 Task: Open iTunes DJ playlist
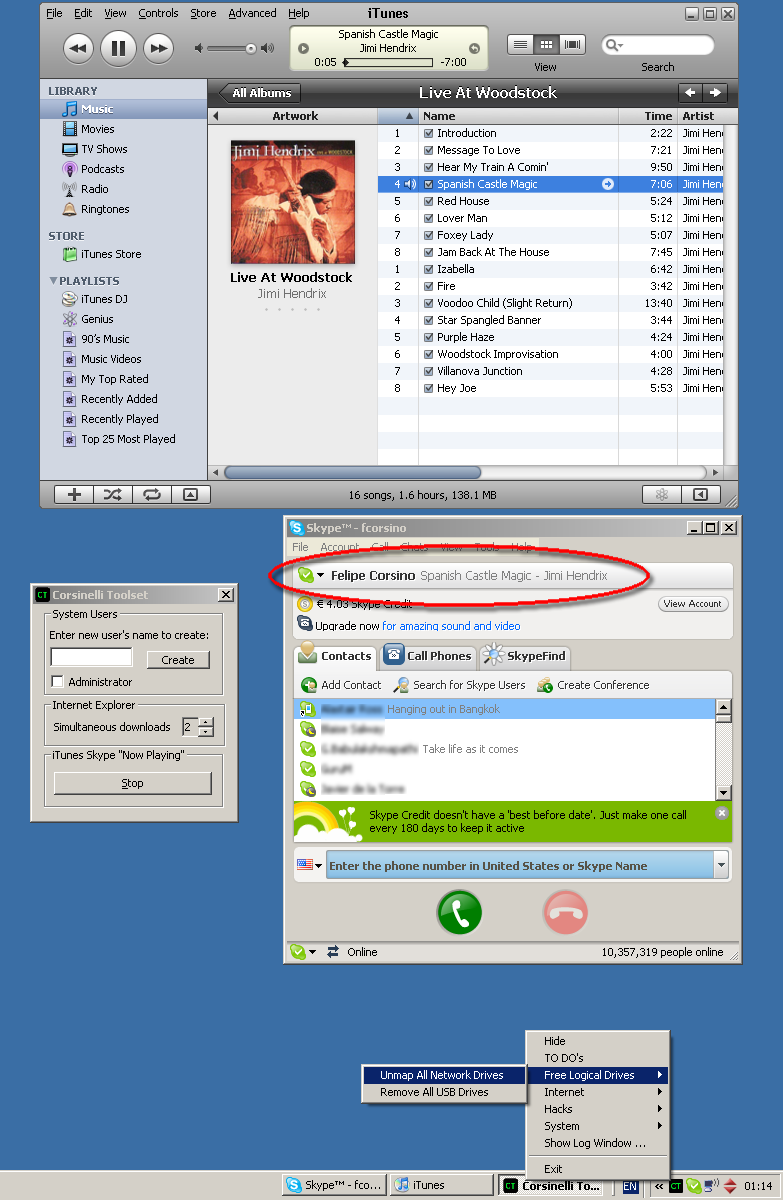[x=103, y=299]
